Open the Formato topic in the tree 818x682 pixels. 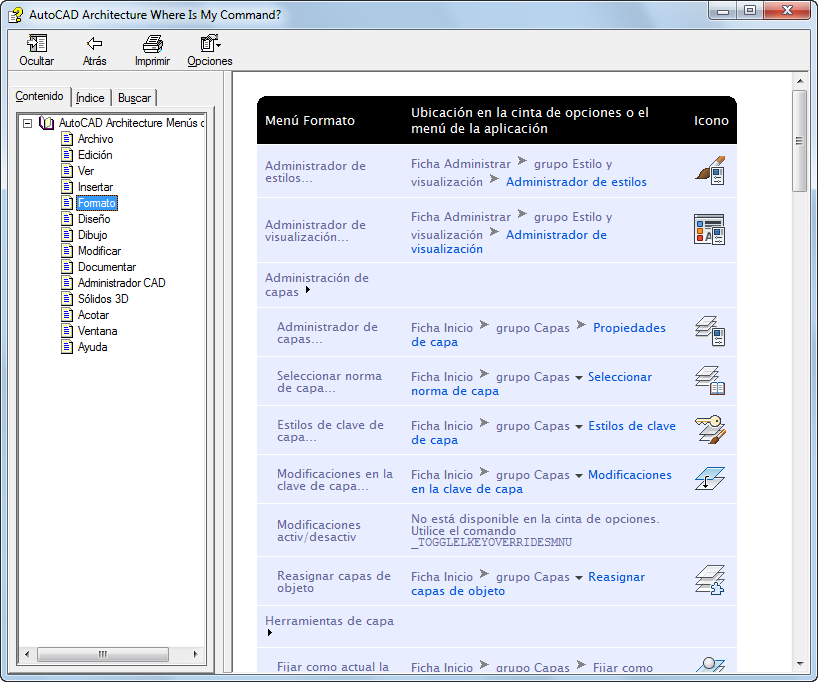pyautogui.click(x=97, y=203)
